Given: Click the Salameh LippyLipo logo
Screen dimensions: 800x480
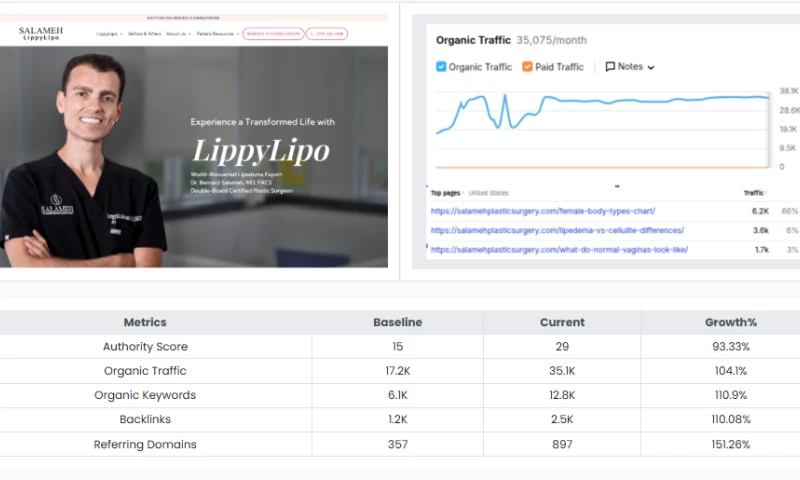Looking at the screenshot, I should coord(41,34).
